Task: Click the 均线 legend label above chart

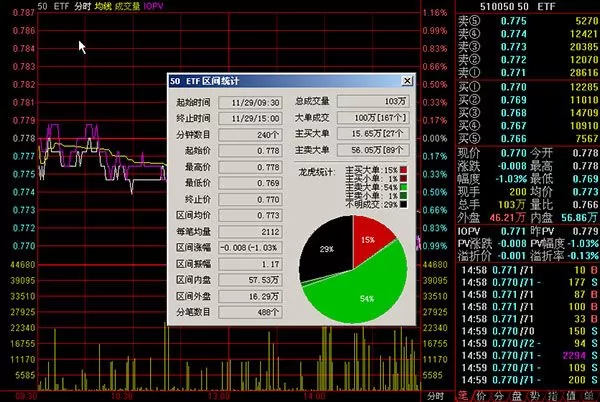Action: (103, 6)
